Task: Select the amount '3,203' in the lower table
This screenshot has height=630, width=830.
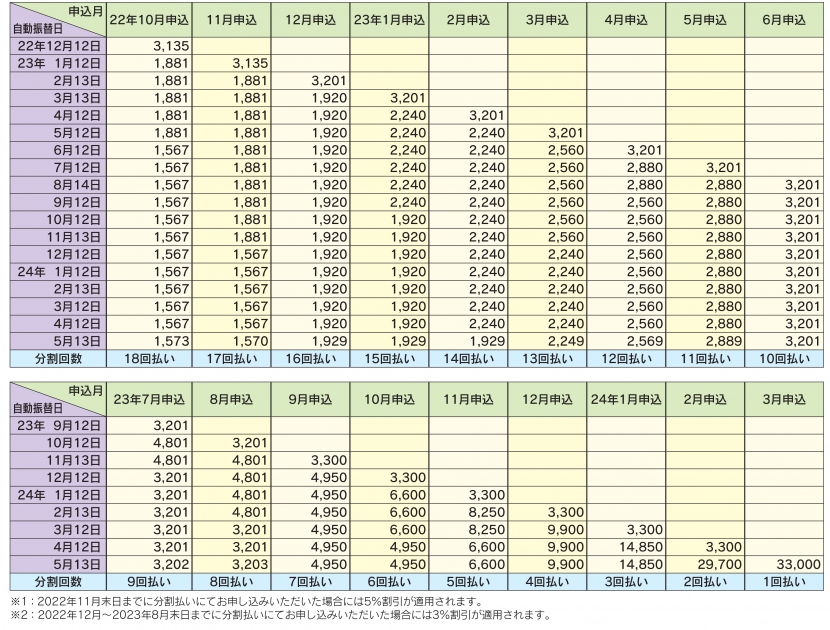Action: coord(250,565)
